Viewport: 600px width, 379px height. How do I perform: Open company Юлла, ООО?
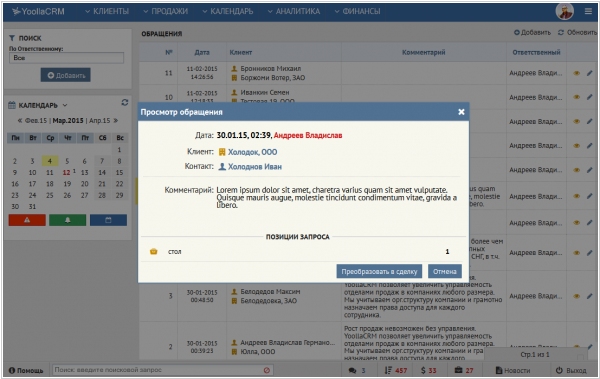click(258, 352)
